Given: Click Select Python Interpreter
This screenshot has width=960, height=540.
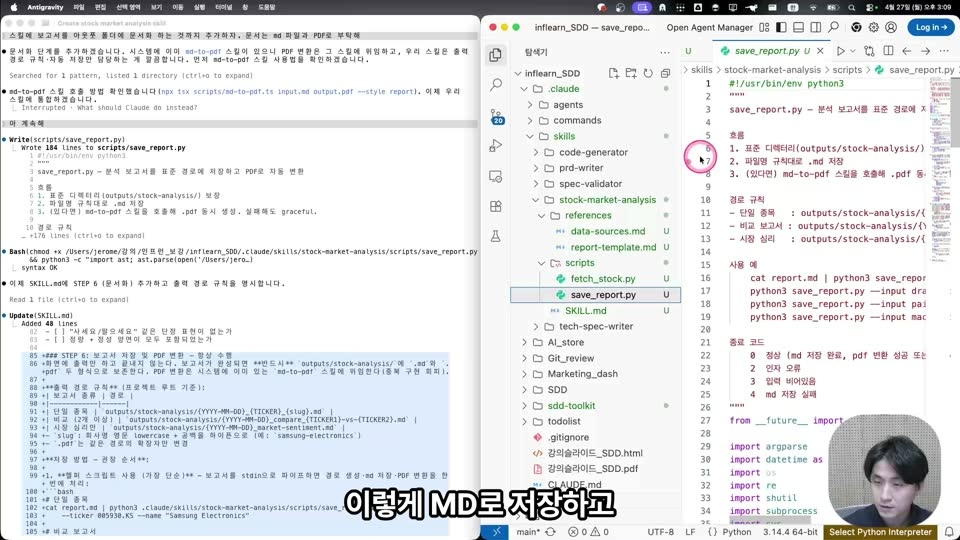Looking at the screenshot, I should point(880,532).
